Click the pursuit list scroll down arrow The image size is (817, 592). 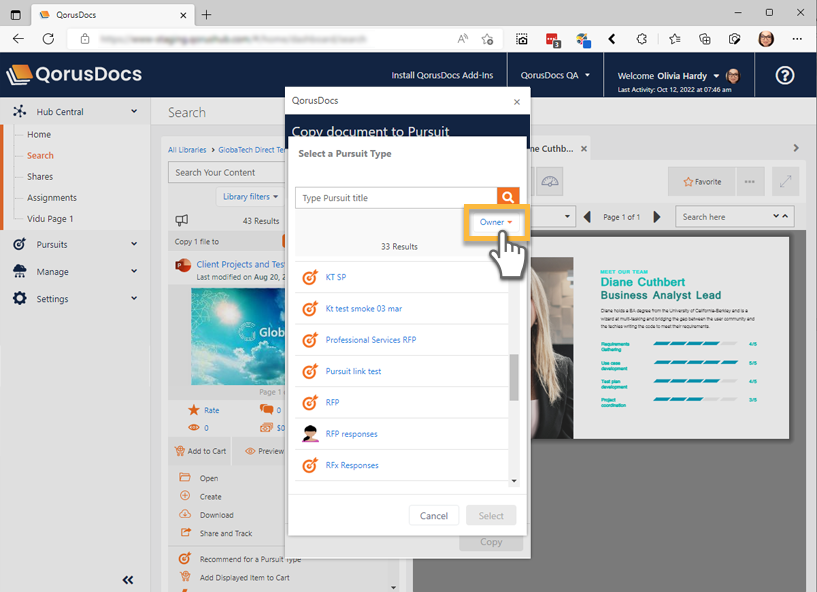(514, 481)
